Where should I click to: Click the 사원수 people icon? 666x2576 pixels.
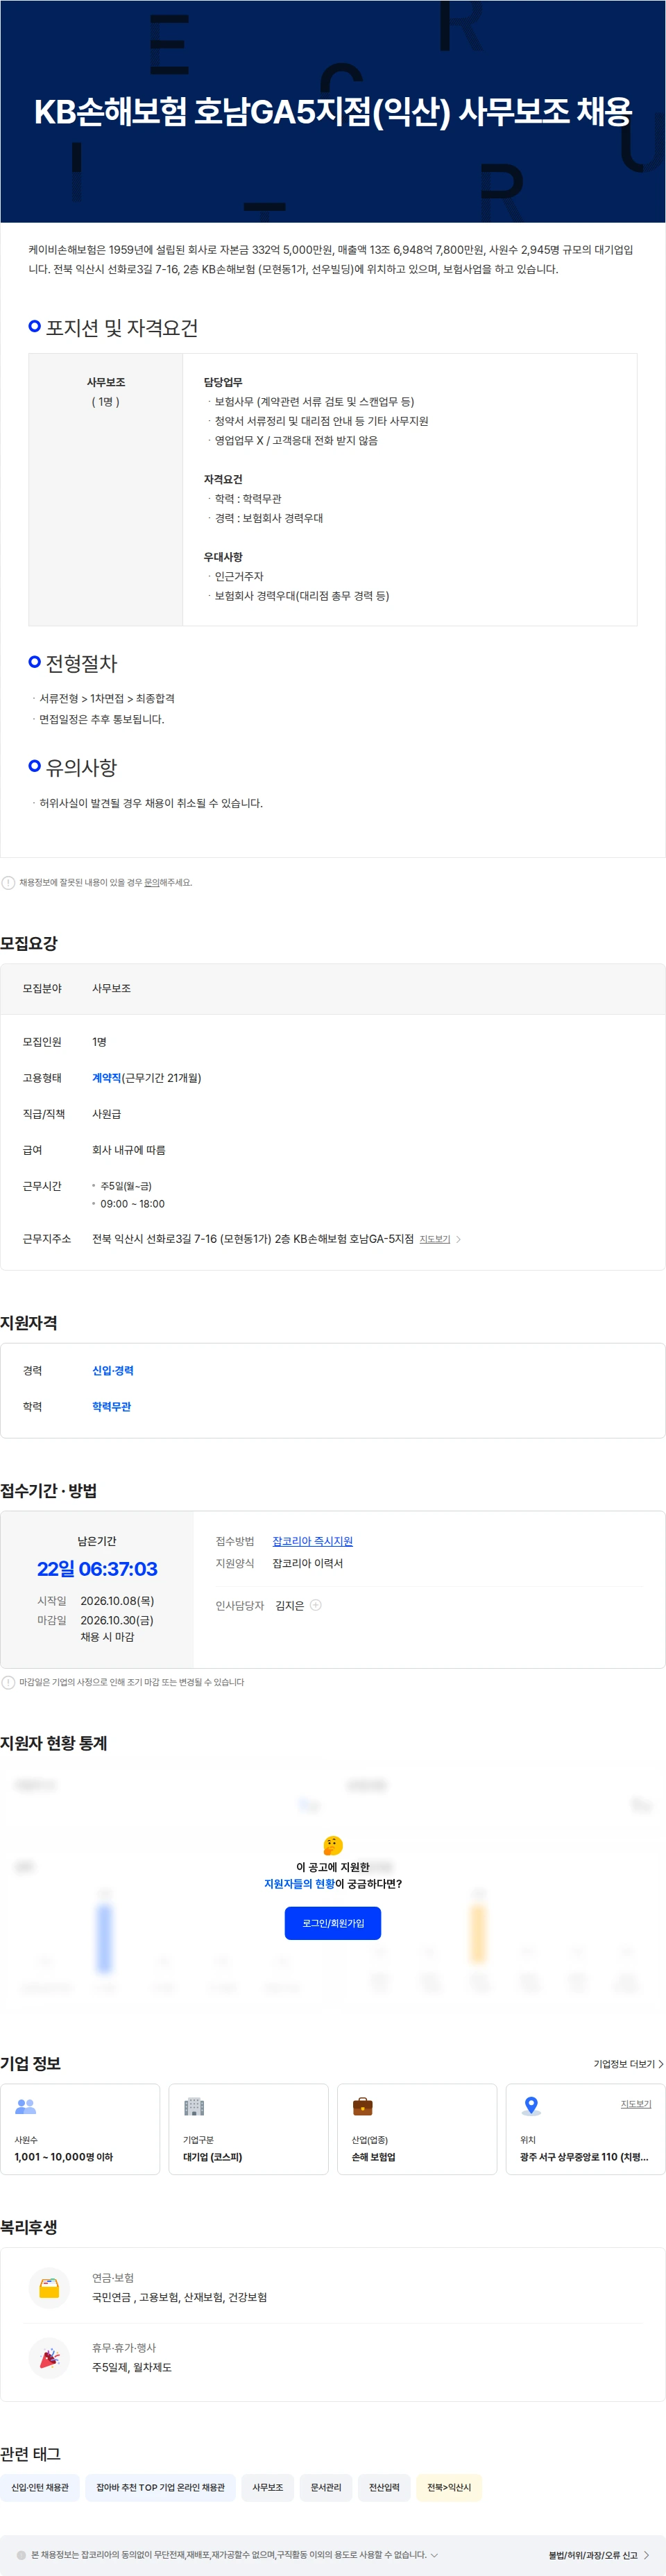tap(26, 2106)
